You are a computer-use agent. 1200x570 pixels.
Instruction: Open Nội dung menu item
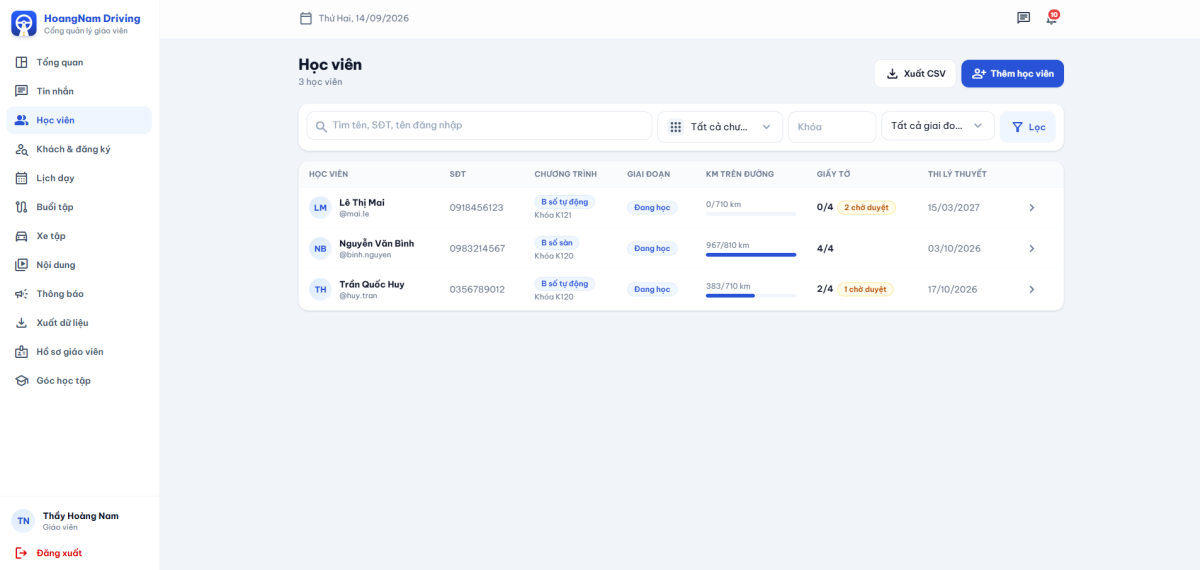(x=79, y=265)
